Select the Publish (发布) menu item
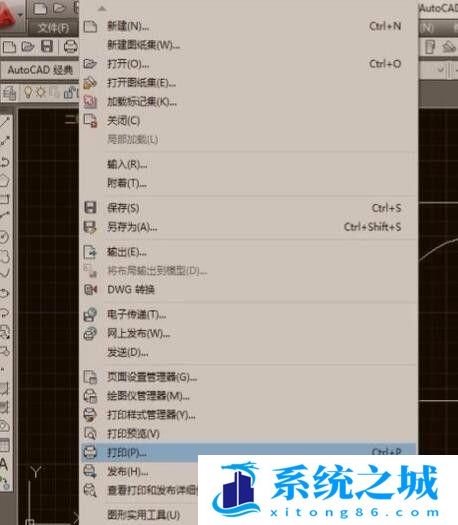The width and height of the screenshot is (458, 525). tap(139, 472)
